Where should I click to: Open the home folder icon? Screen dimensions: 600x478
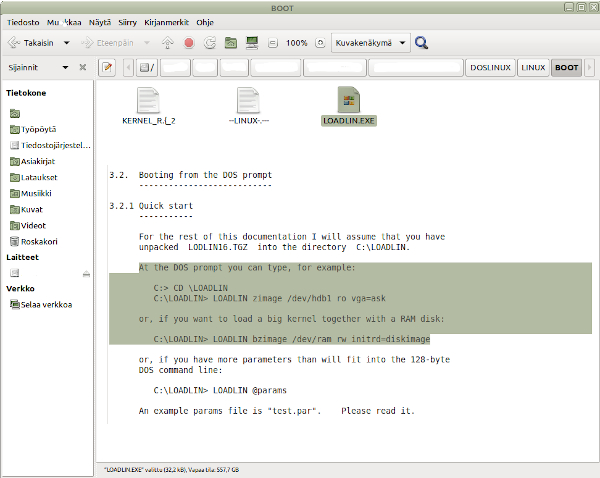point(231,43)
